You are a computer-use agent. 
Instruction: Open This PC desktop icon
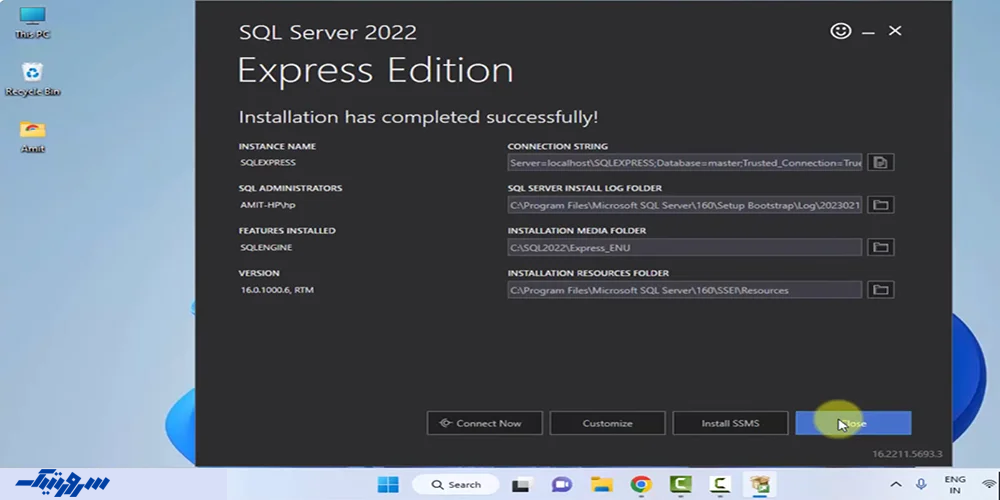[x=33, y=22]
